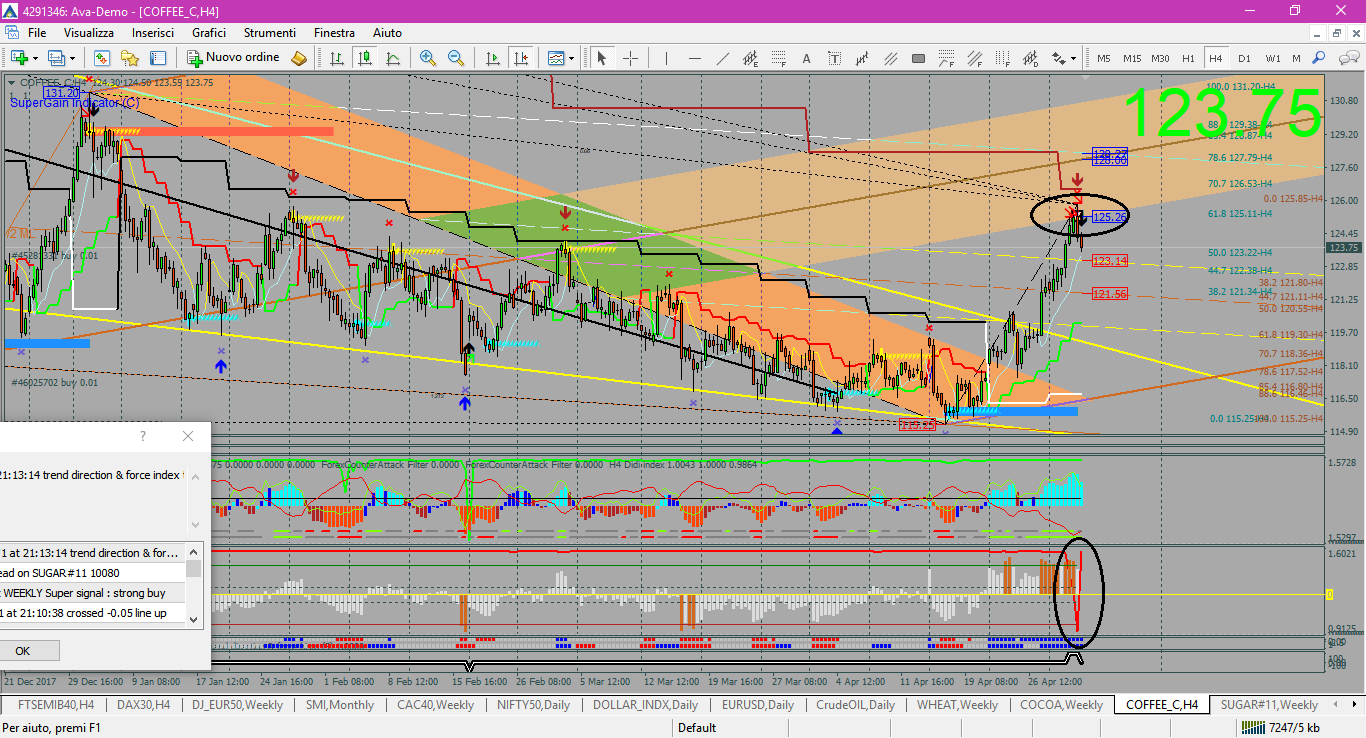Click 'Default' profile in status bar
This screenshot has width=1366, height=738.
click(697, 728)
